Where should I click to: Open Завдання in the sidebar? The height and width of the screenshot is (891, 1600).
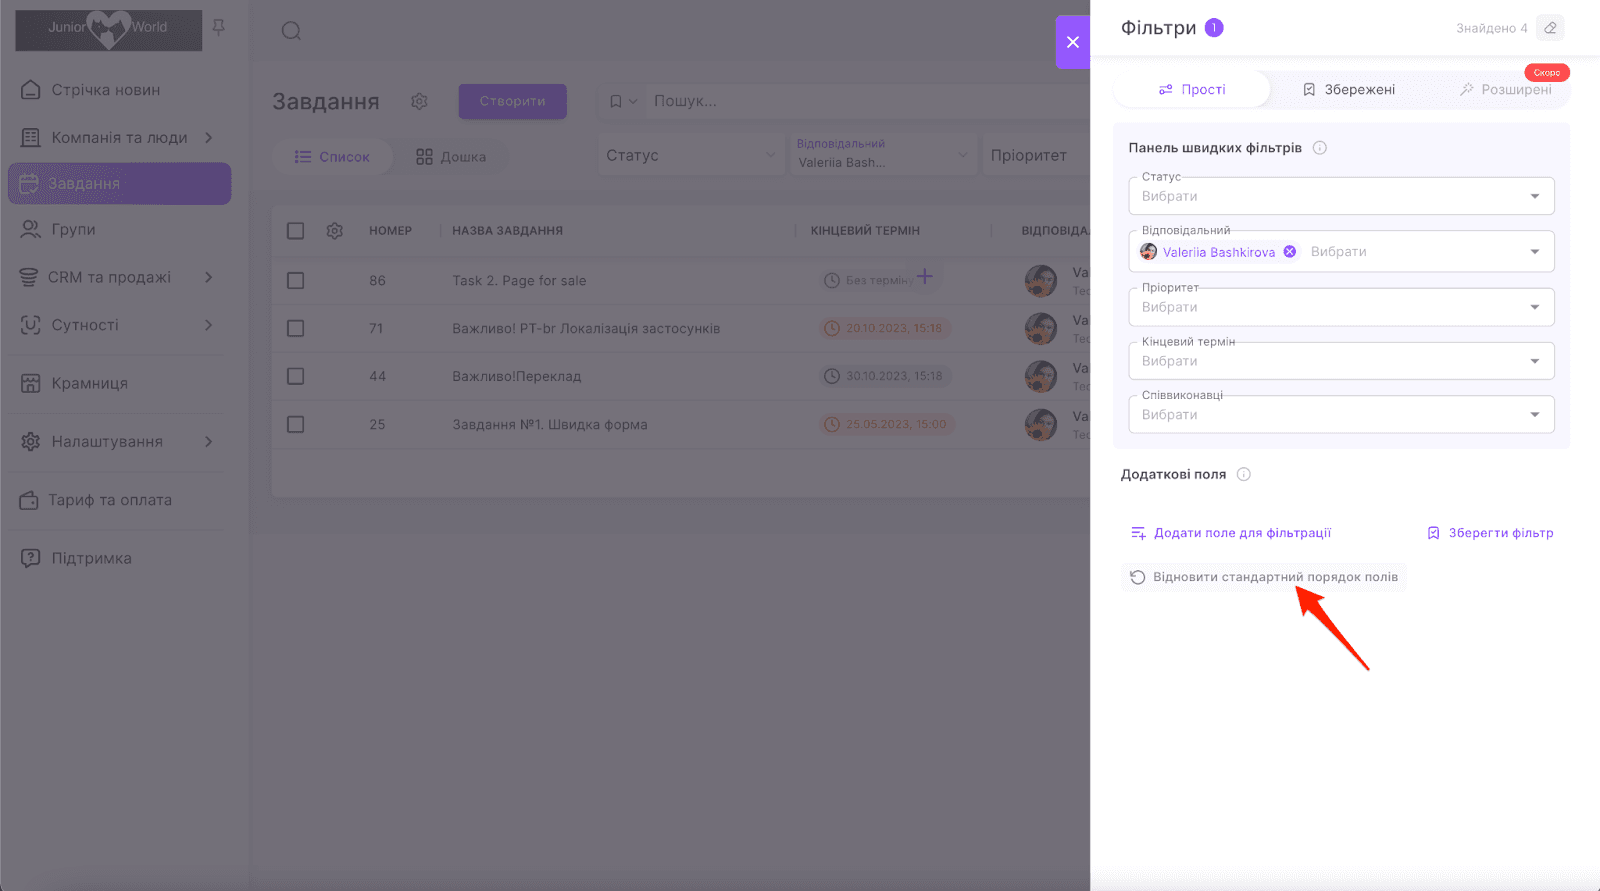(x=119, y=184)
